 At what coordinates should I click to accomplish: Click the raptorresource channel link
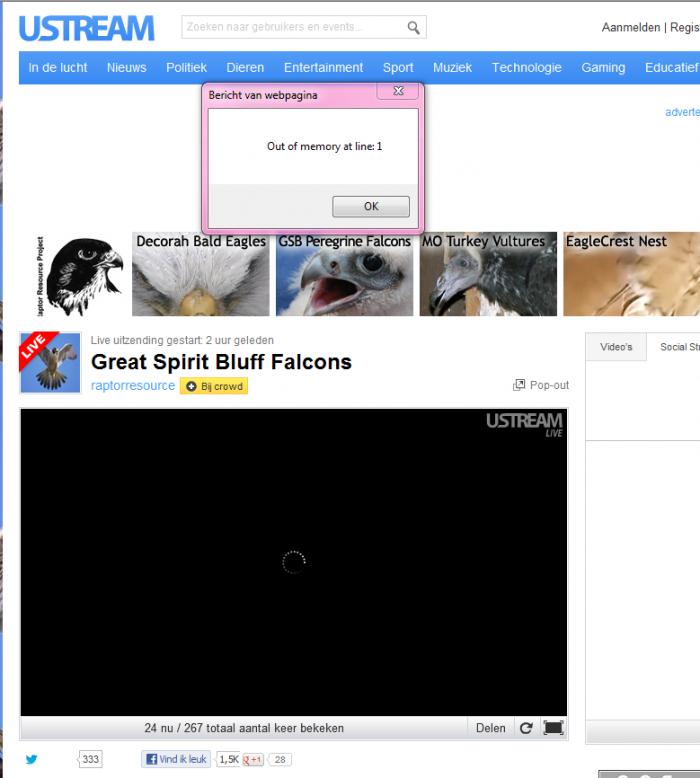133,386
